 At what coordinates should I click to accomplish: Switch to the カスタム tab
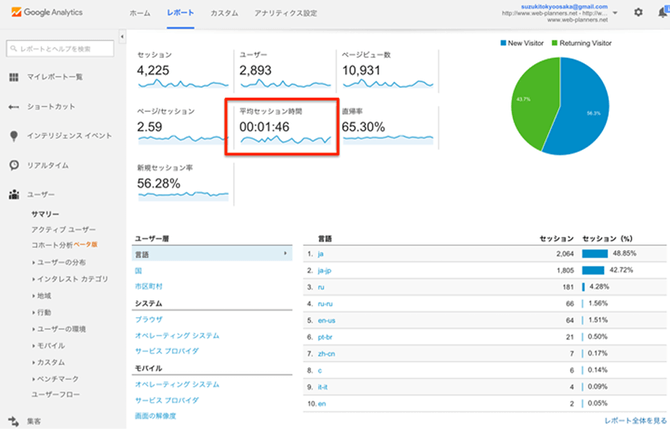224,13
